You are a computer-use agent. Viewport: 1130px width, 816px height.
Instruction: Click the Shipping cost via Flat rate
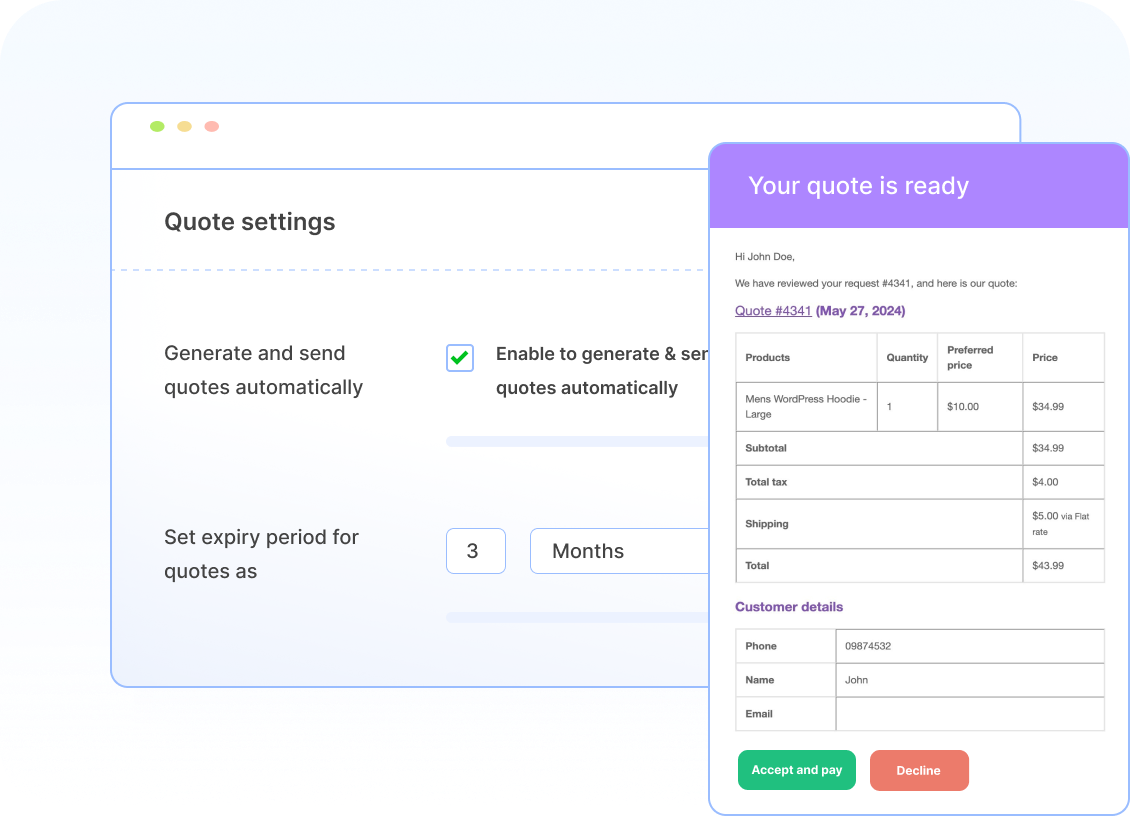(x=1056, y=523)
